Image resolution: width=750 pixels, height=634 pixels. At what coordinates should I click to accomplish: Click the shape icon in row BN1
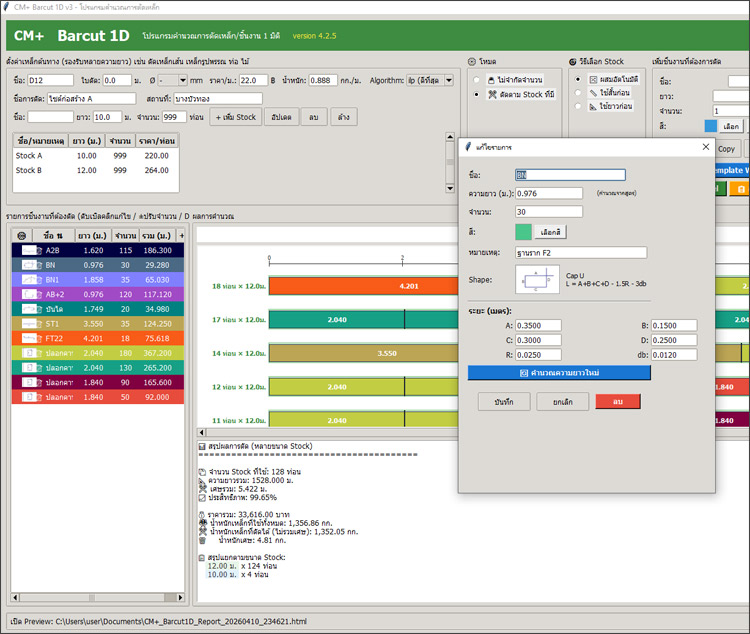(31, 280)
